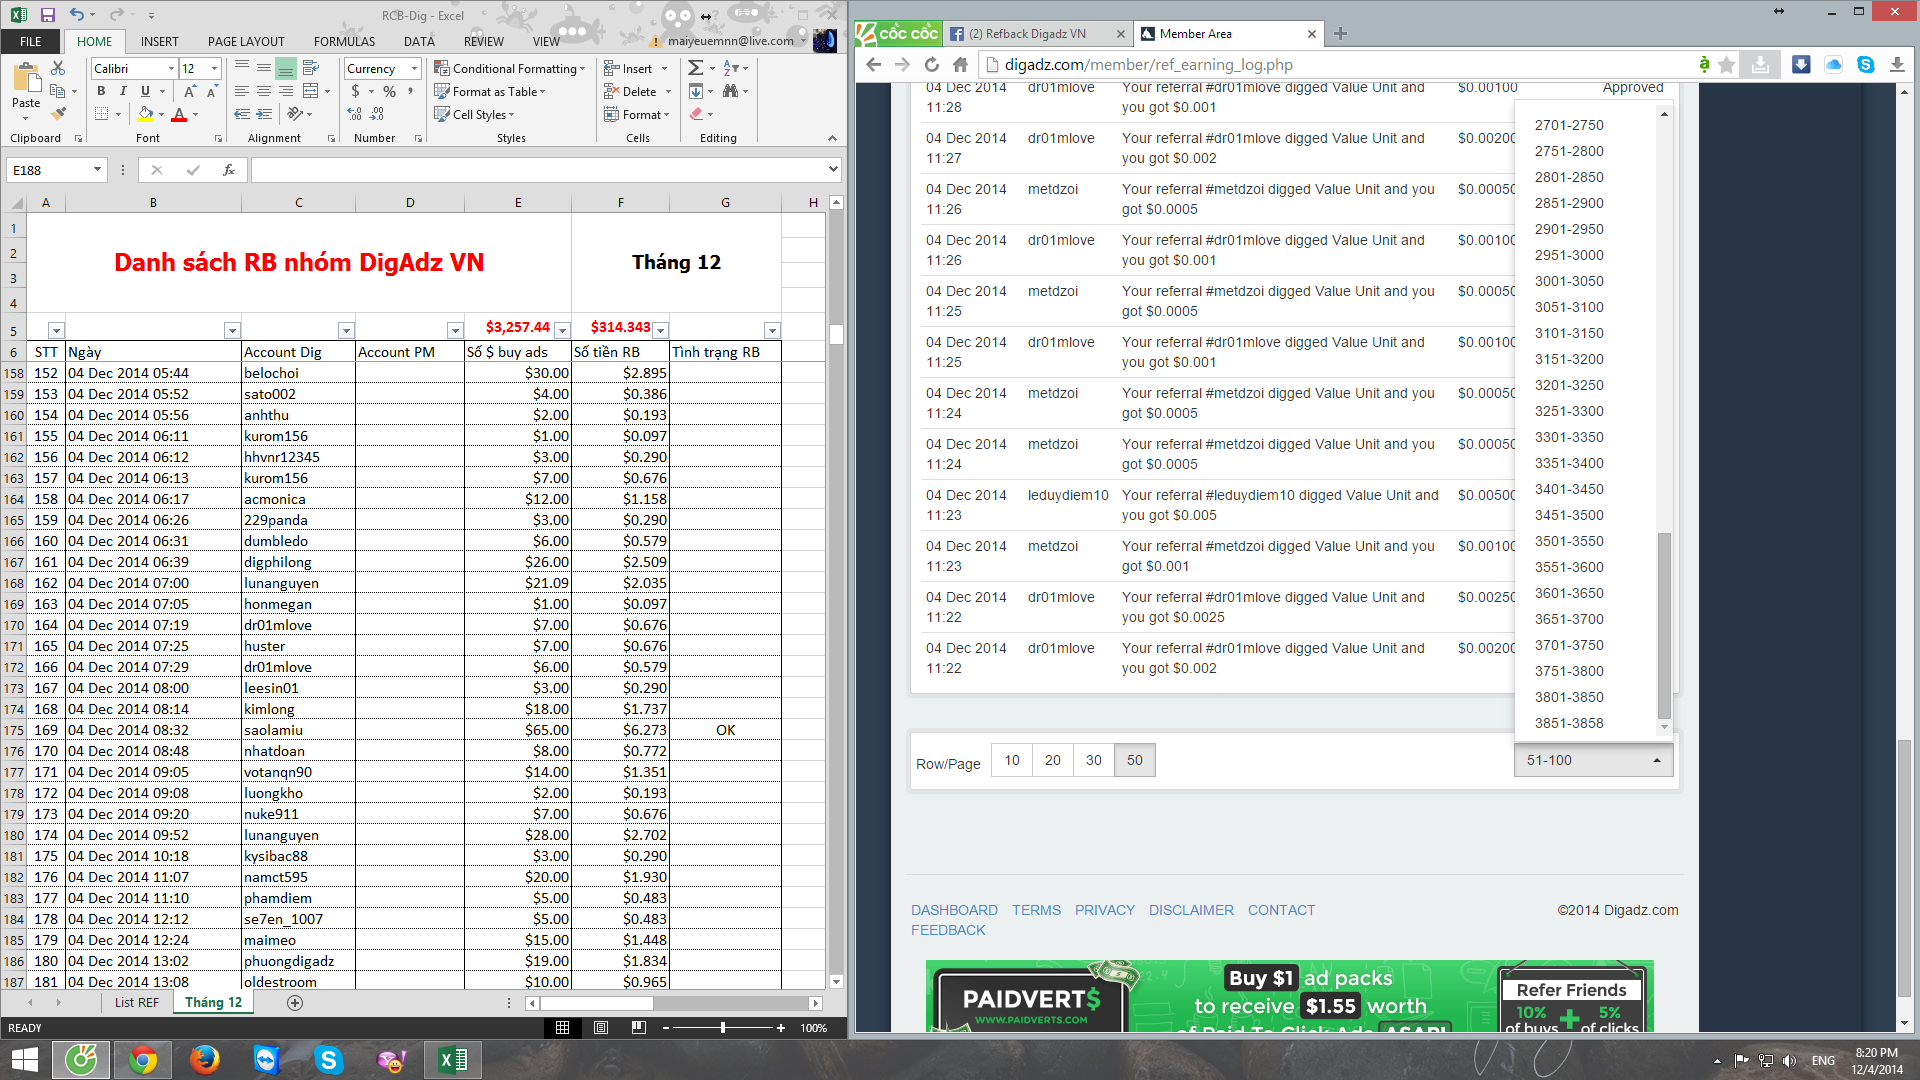Open Cell Styles dropdown
The height and width of the screenshot is (1080, 1920).
(475, 114)
